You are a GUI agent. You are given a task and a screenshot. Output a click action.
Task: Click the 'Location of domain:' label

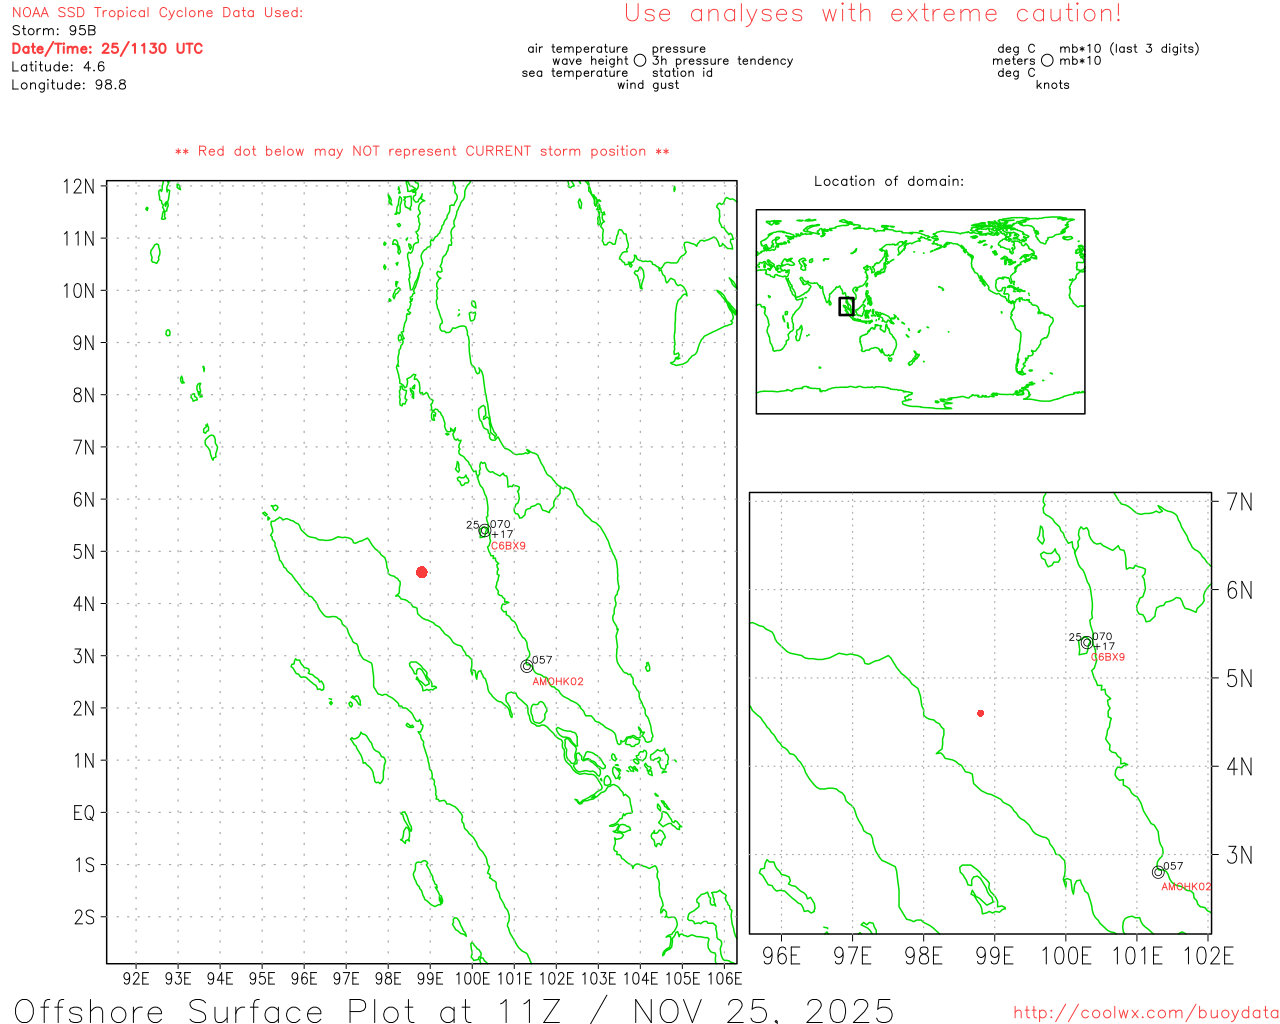click(889, 181)
